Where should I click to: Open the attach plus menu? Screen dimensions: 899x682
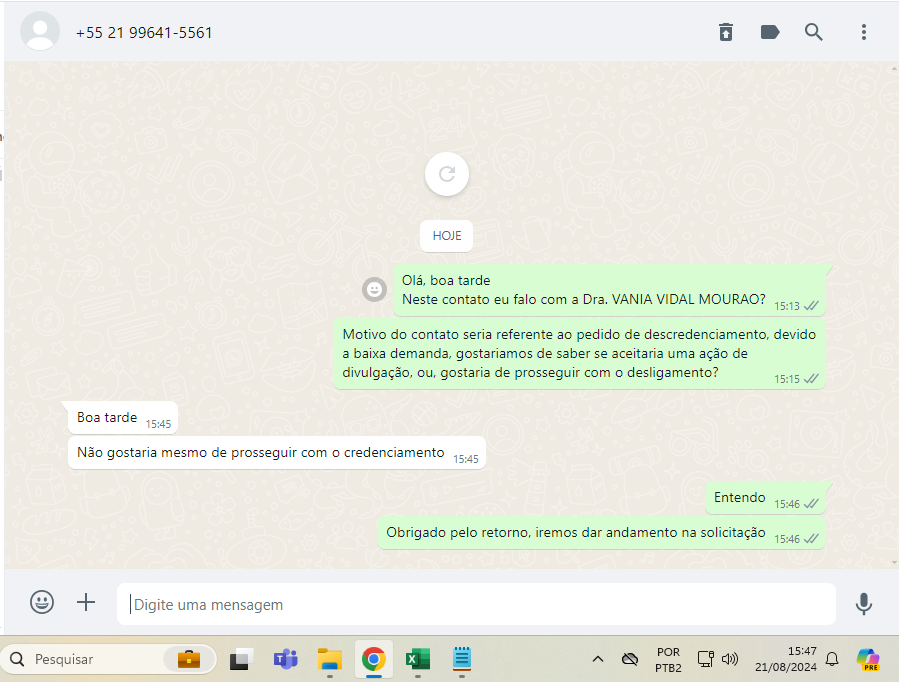click(86, 602)
